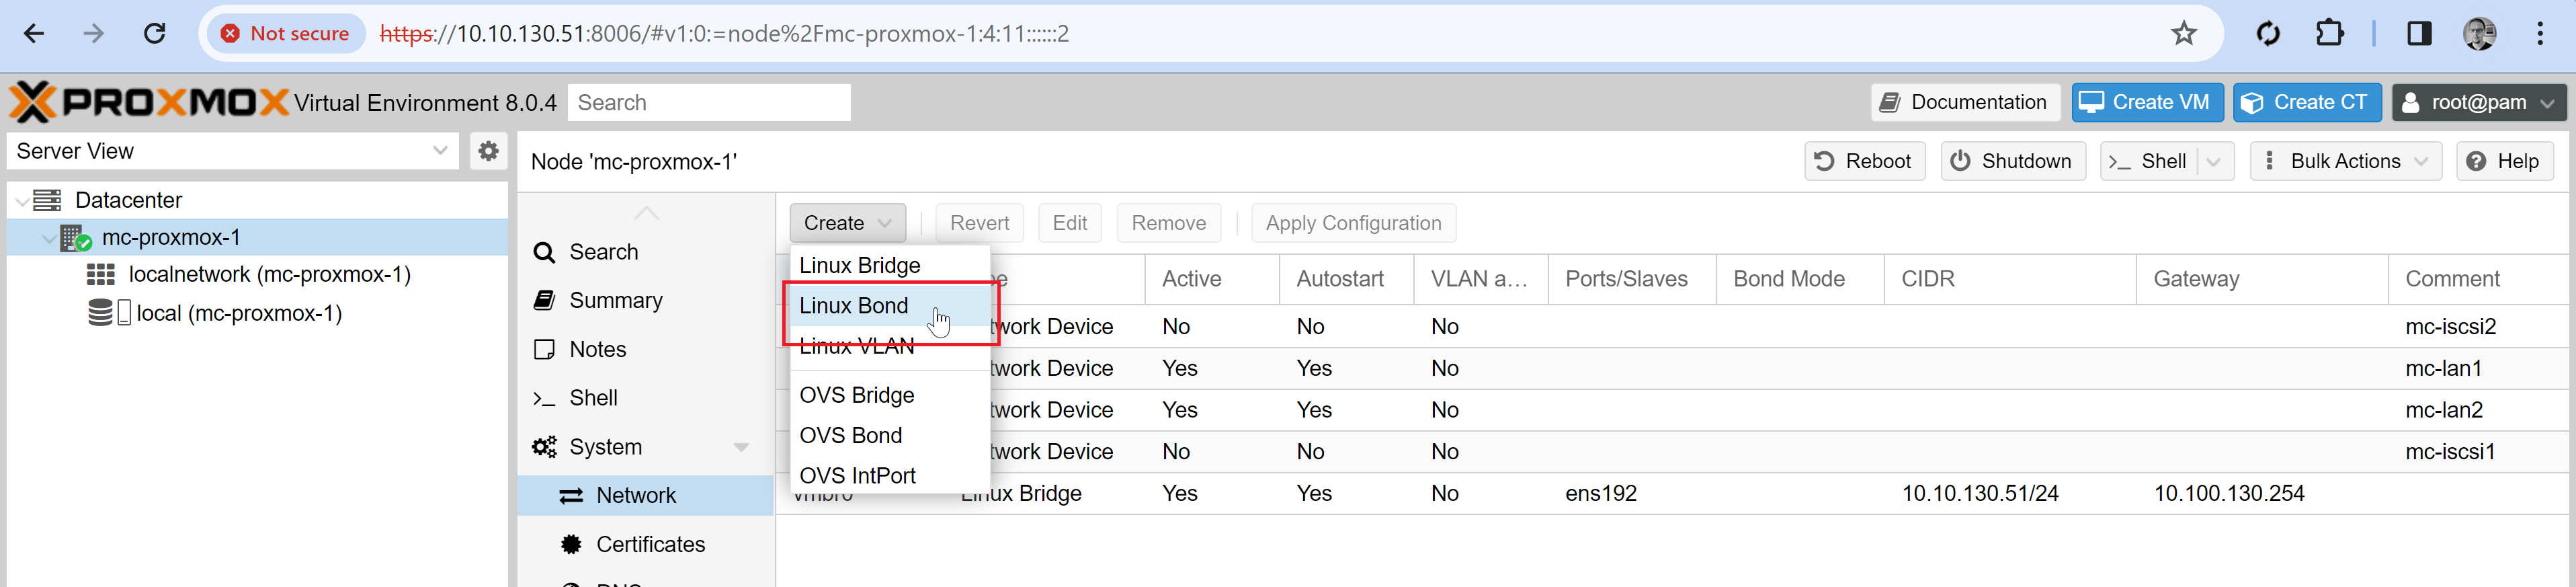Select local (mc-proxmox-1) storage item

(x=239, y=313)
